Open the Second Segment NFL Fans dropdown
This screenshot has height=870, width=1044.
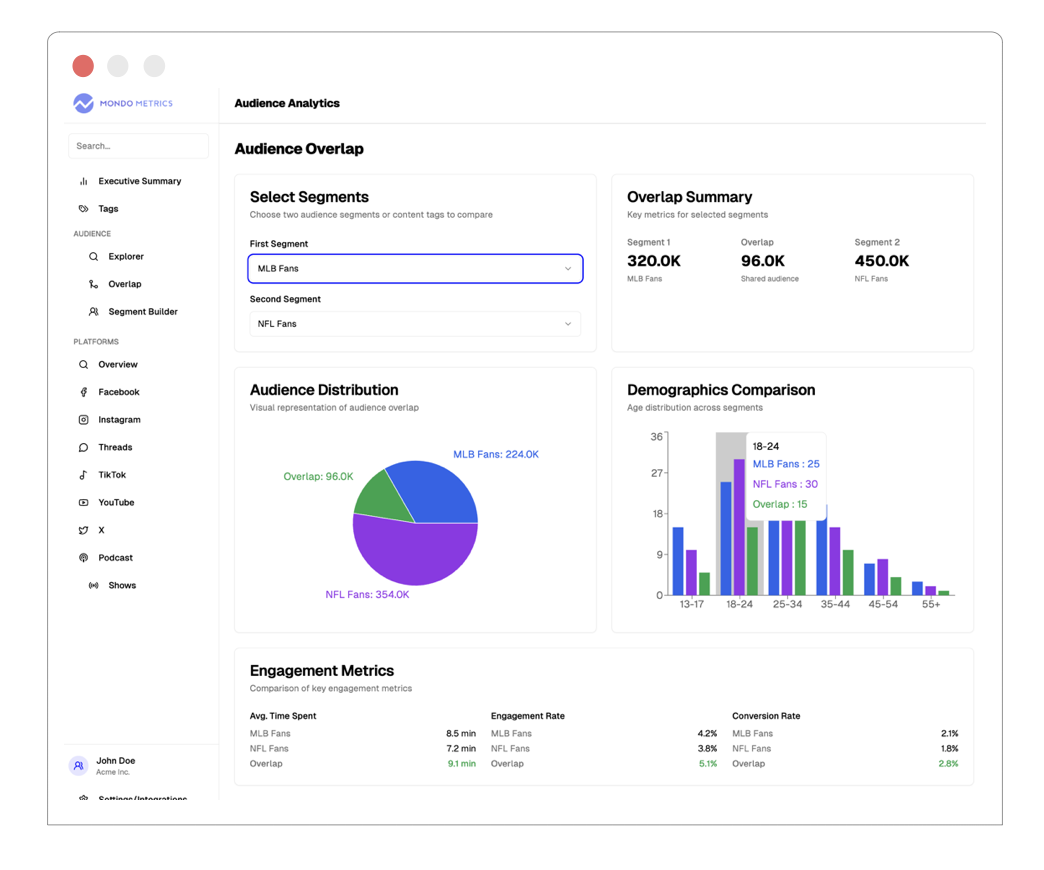click(x=414, y=324)
